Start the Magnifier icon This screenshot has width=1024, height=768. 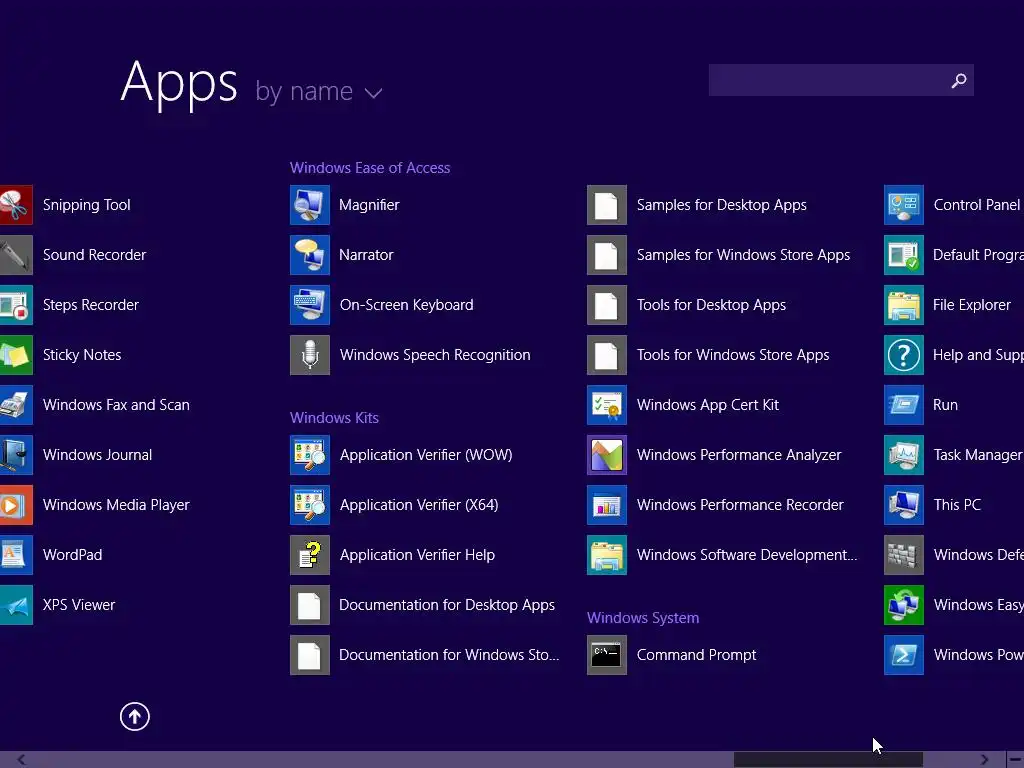310,205
